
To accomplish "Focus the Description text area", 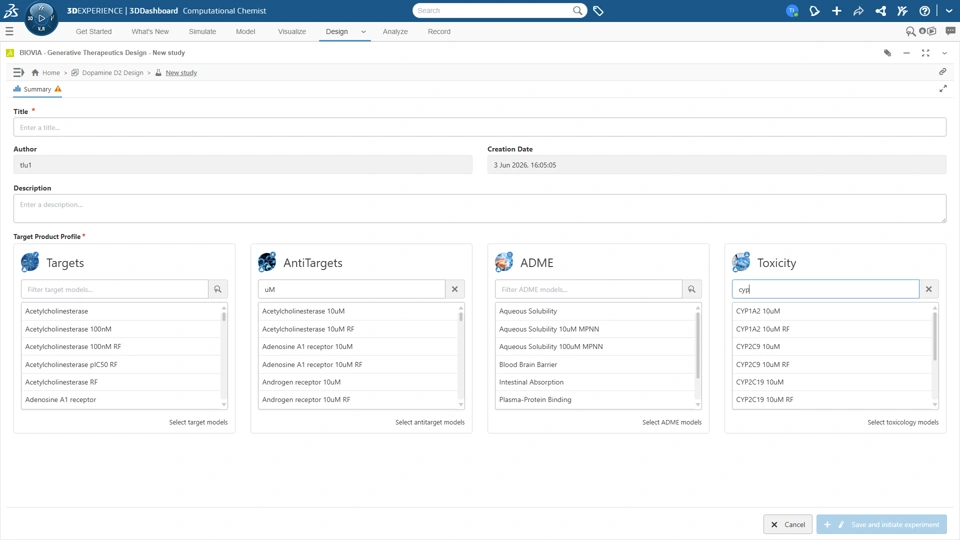I will click(480, 208).
